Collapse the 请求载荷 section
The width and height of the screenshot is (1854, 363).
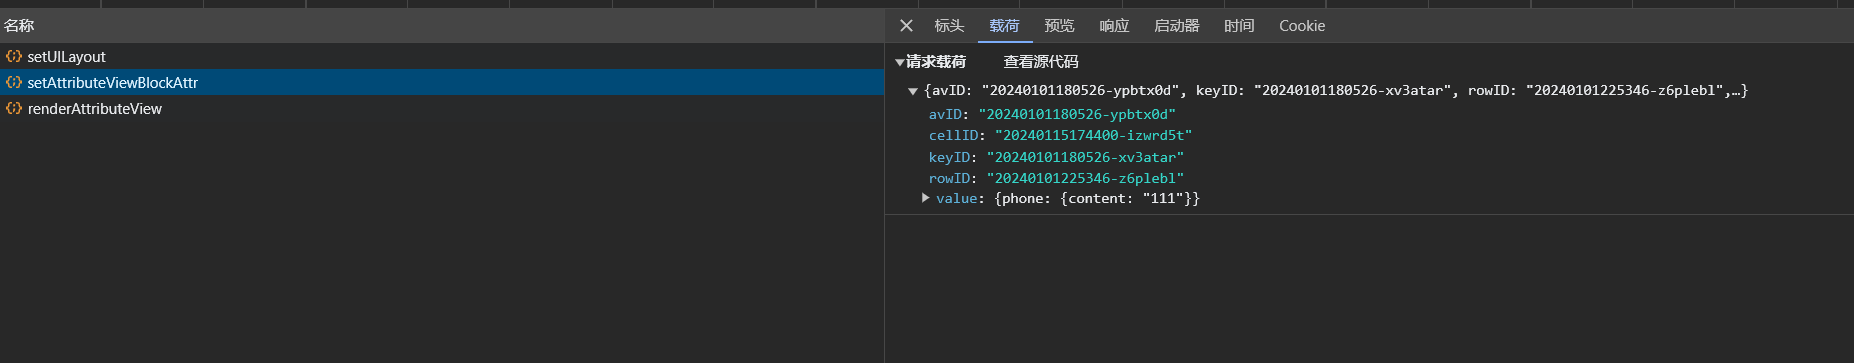click(899, 62)
